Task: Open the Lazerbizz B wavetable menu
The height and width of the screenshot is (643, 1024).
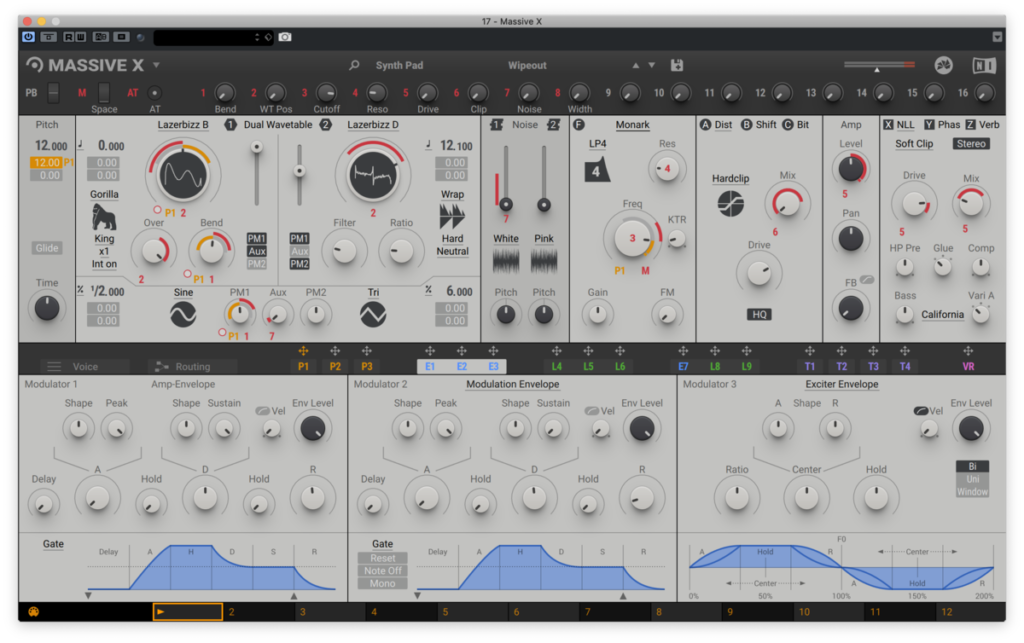Action: click(x=183, y=125)
